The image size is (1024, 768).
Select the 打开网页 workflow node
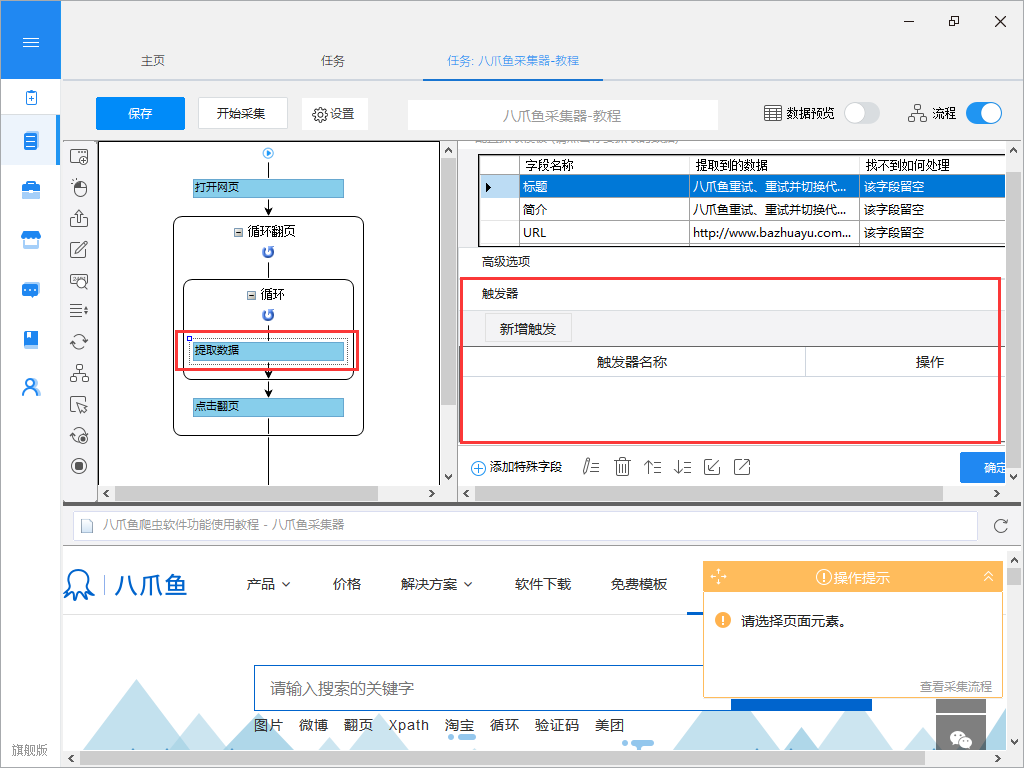(x=268, y=188)
